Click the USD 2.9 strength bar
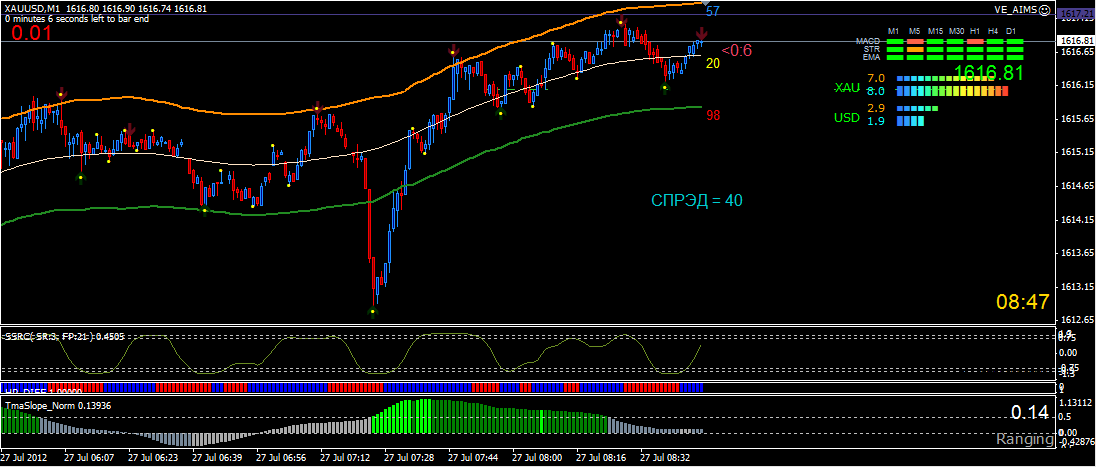Viewport: 1096px width, 467px height. click(x=917, y=109)
